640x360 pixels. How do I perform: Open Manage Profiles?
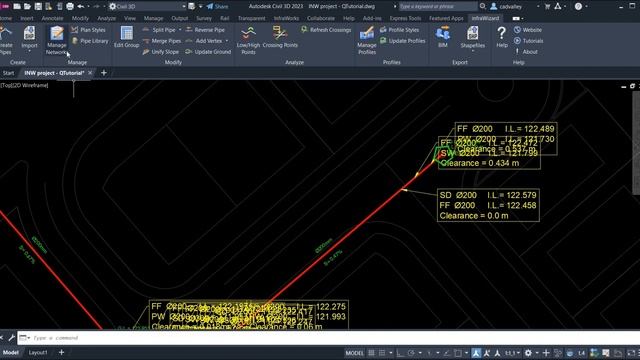(367, 40)
